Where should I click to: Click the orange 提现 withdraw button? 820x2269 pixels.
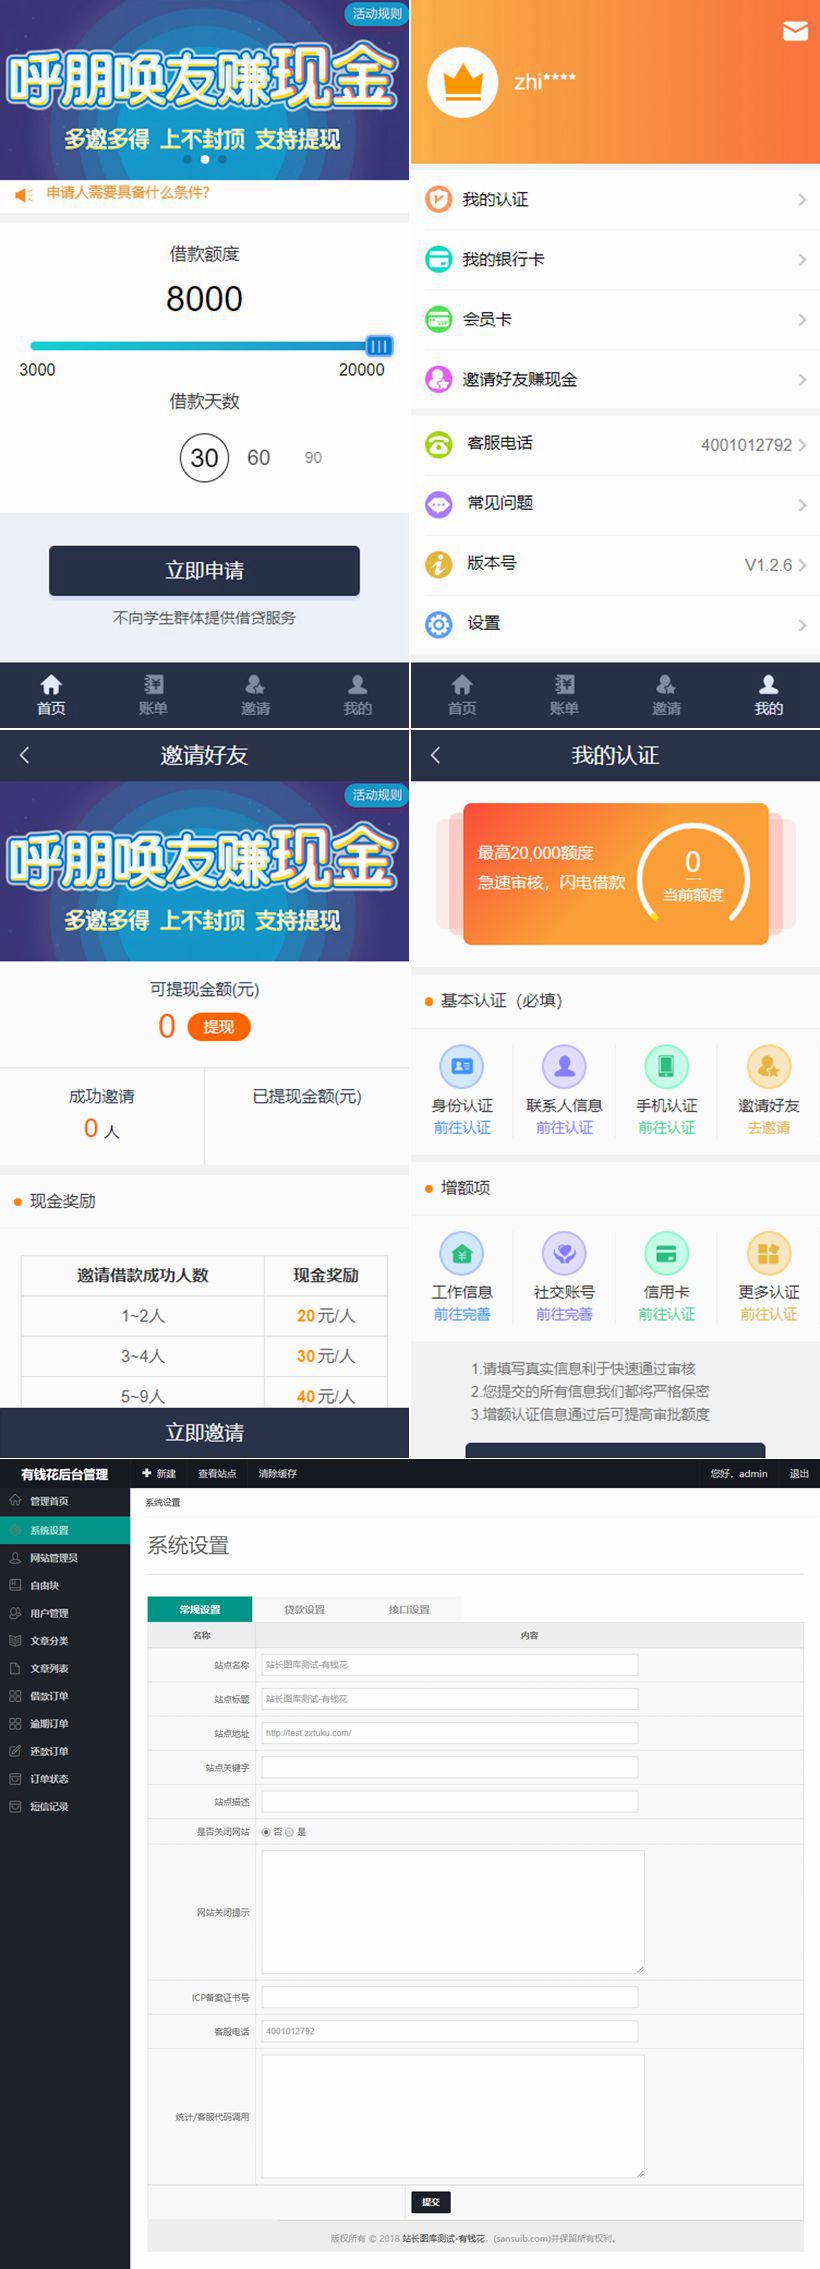point(219,1027)
